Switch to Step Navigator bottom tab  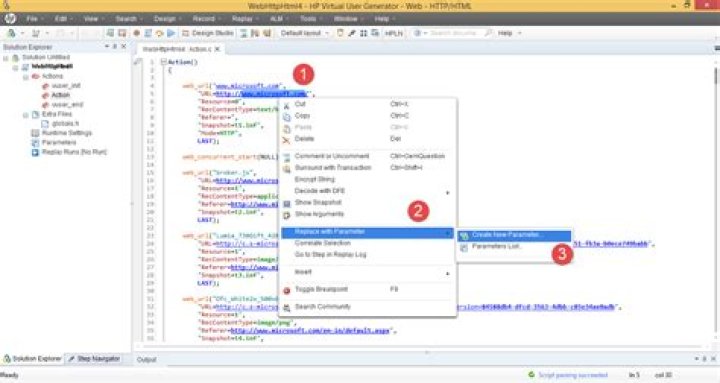94,359
